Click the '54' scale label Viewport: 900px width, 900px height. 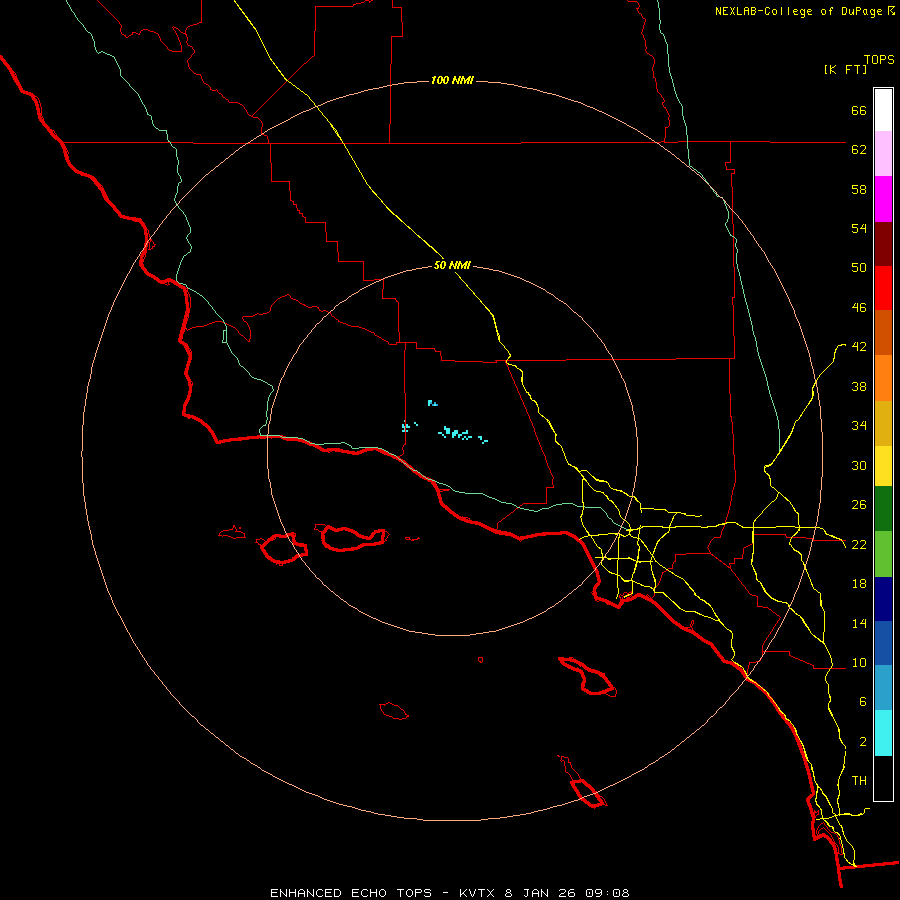[859, 228]
